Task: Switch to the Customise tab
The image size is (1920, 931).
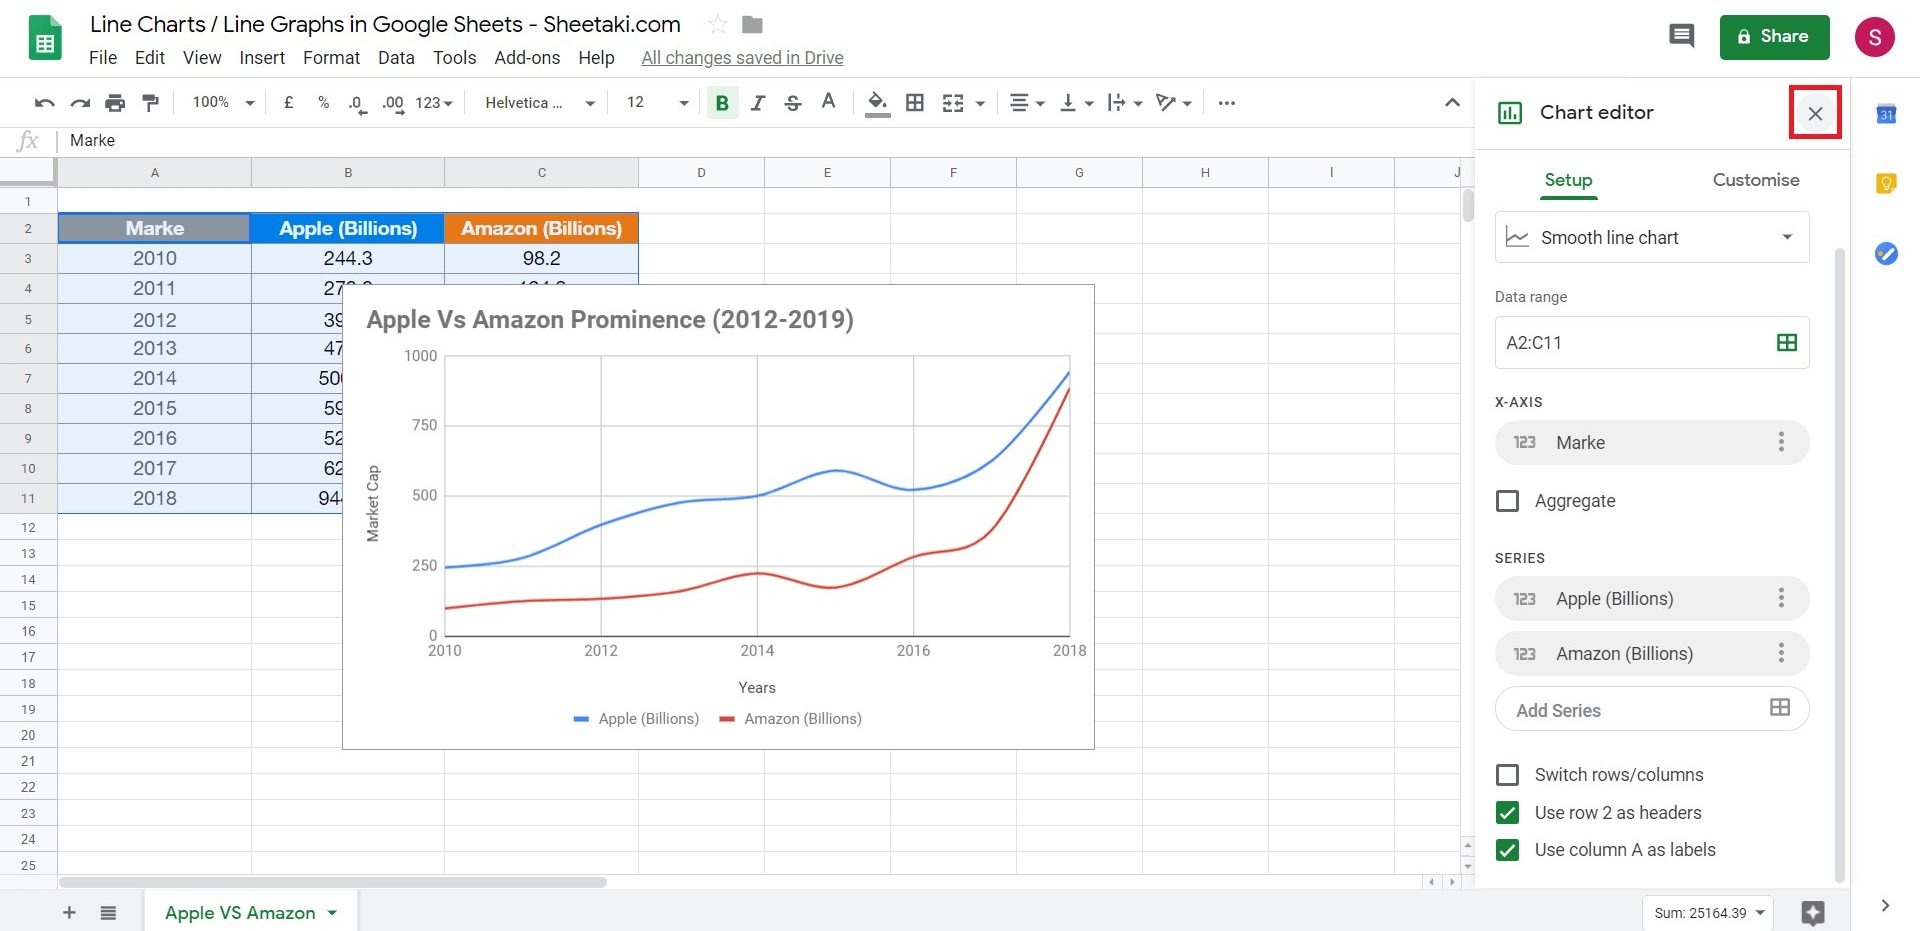Action: 1755,180
